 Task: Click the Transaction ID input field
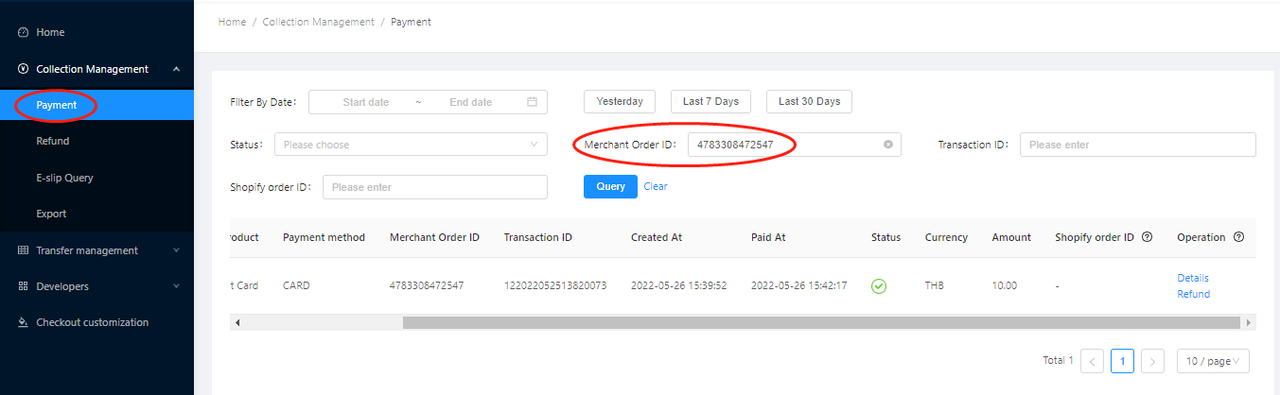point(1137,145)
